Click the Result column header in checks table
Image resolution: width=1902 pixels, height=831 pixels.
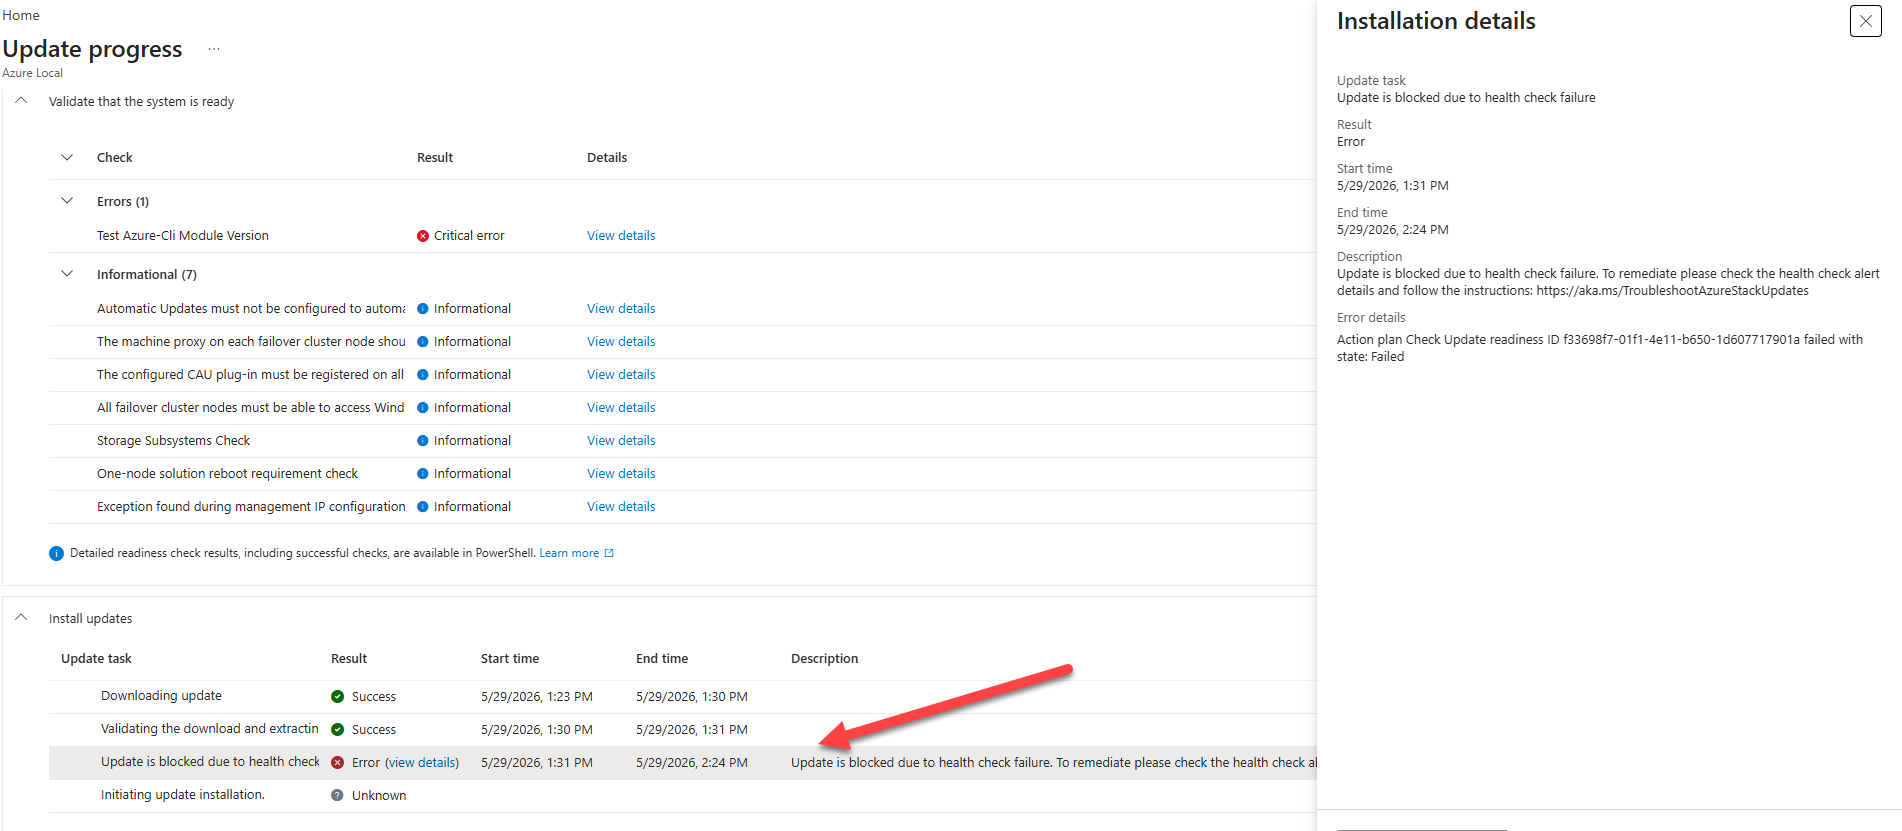tap(435, 158)
